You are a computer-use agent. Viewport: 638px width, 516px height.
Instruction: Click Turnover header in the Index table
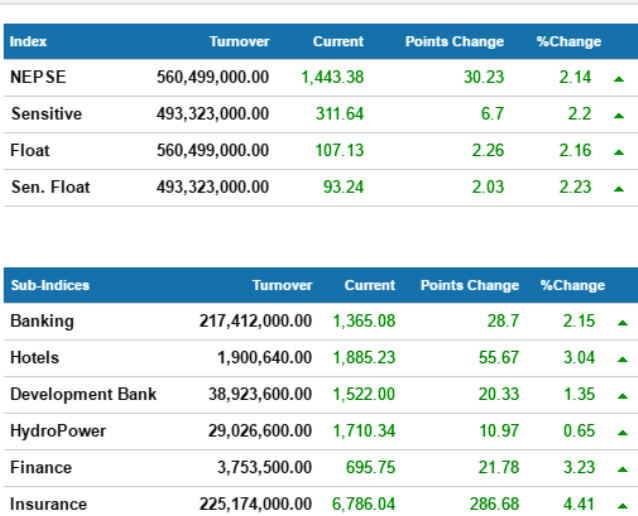pos(239,42)
